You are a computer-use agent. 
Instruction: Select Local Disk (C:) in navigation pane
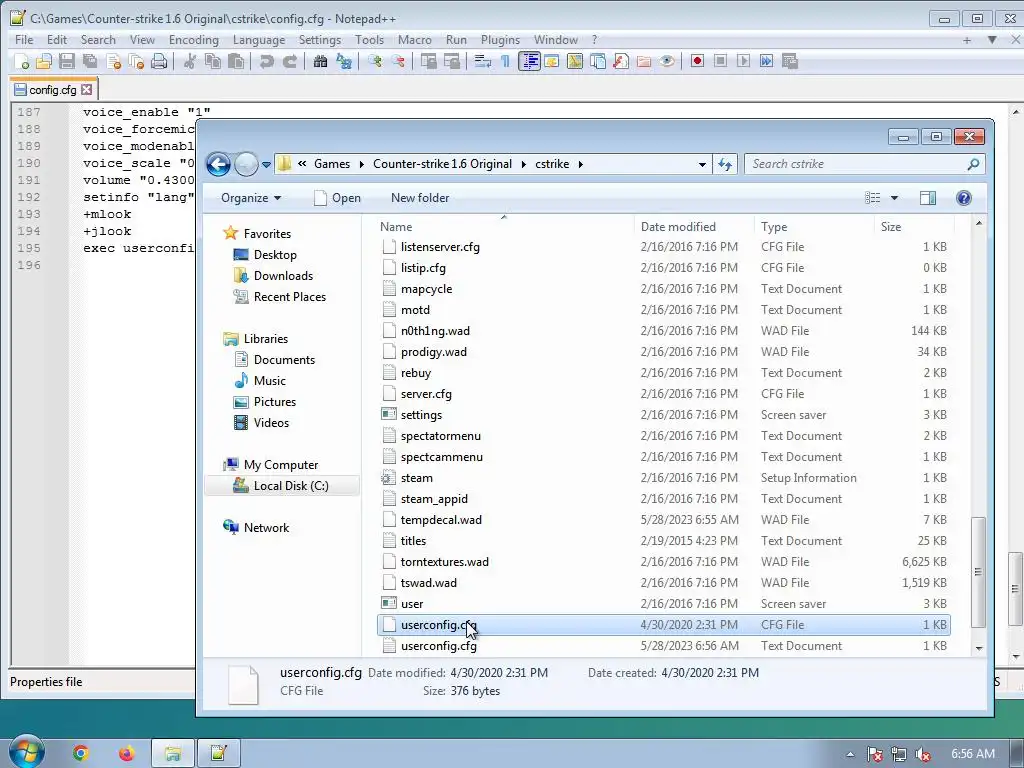(281, 486)
